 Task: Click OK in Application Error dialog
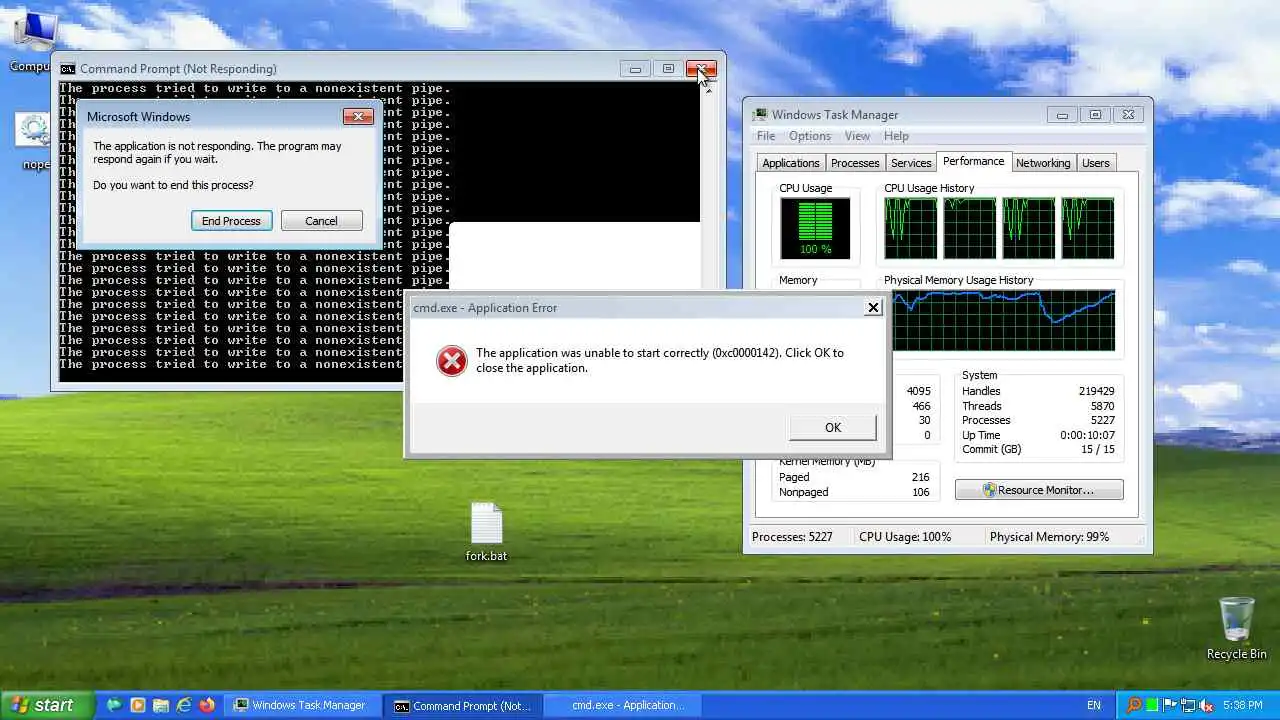click(833, 427)
